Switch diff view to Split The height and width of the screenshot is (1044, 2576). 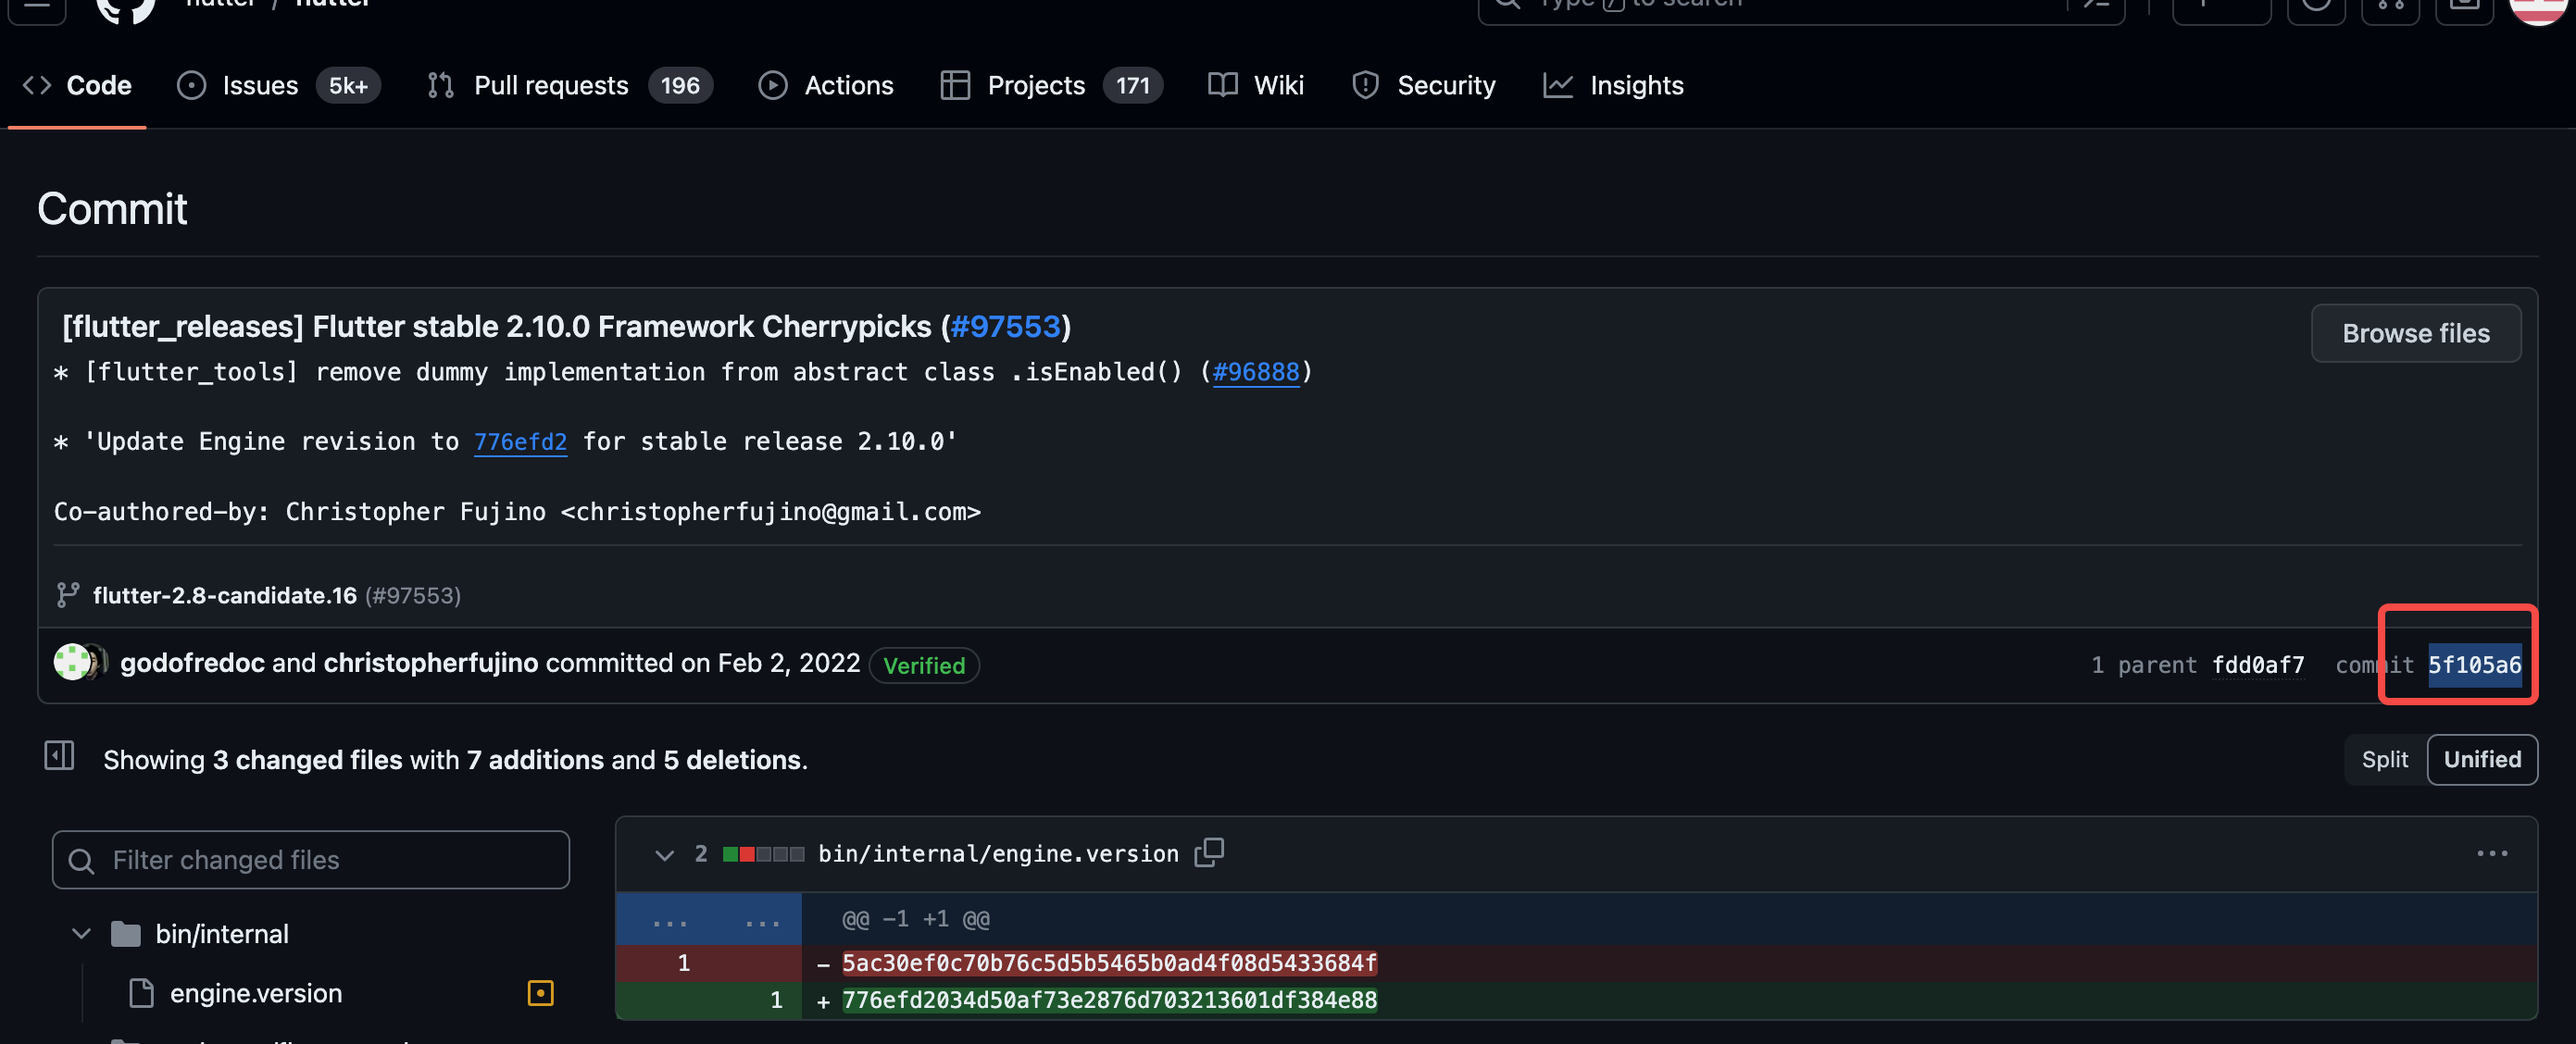pyautogui.click(x=2384, y=760)
